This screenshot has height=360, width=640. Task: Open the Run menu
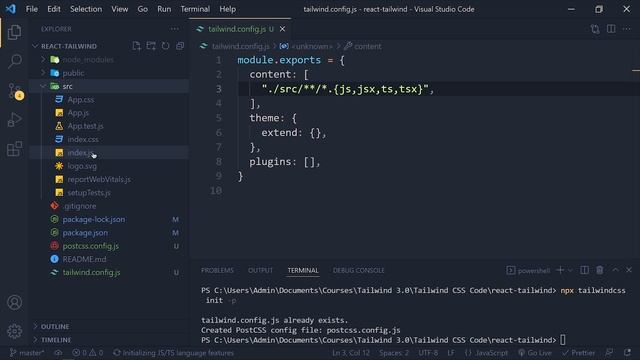click(x=164, y=9)
